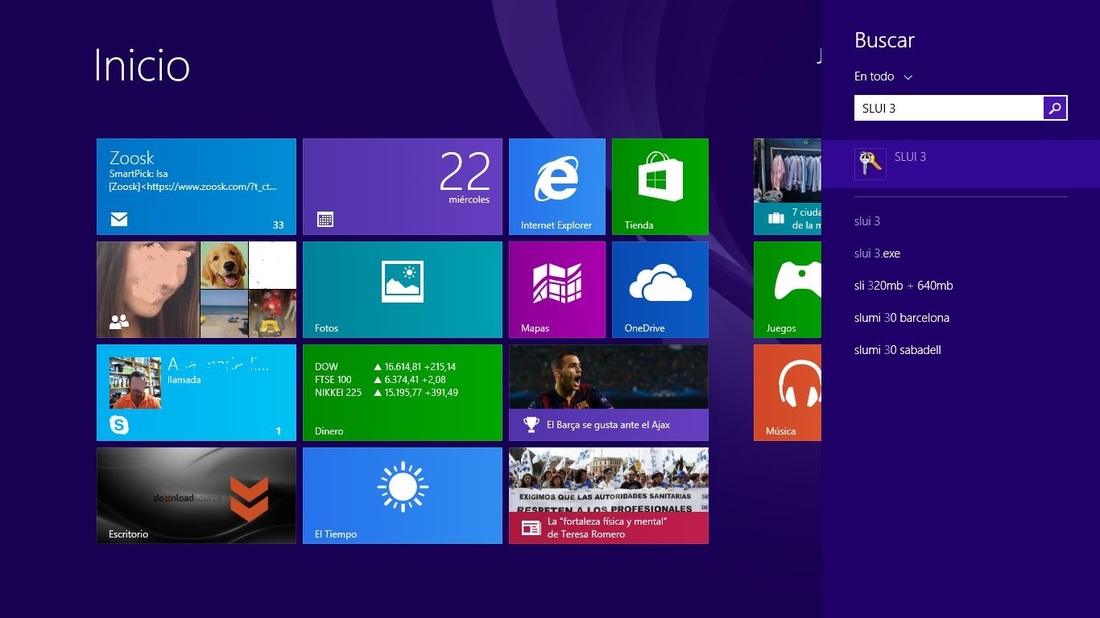Select the 'slui 3.exe' suggestion

(877, 253)
